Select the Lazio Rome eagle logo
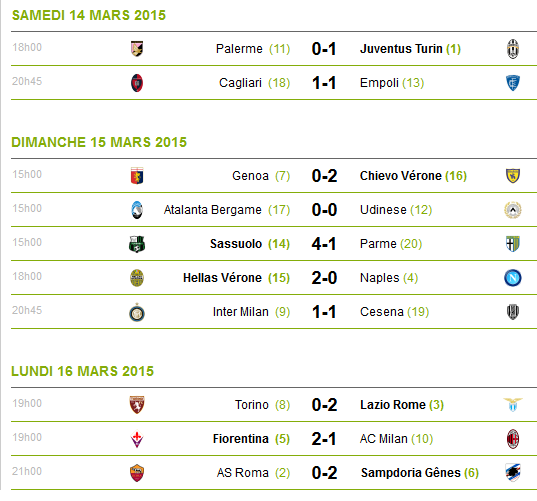Screen dimensions: 537x501 pos(513,404)
